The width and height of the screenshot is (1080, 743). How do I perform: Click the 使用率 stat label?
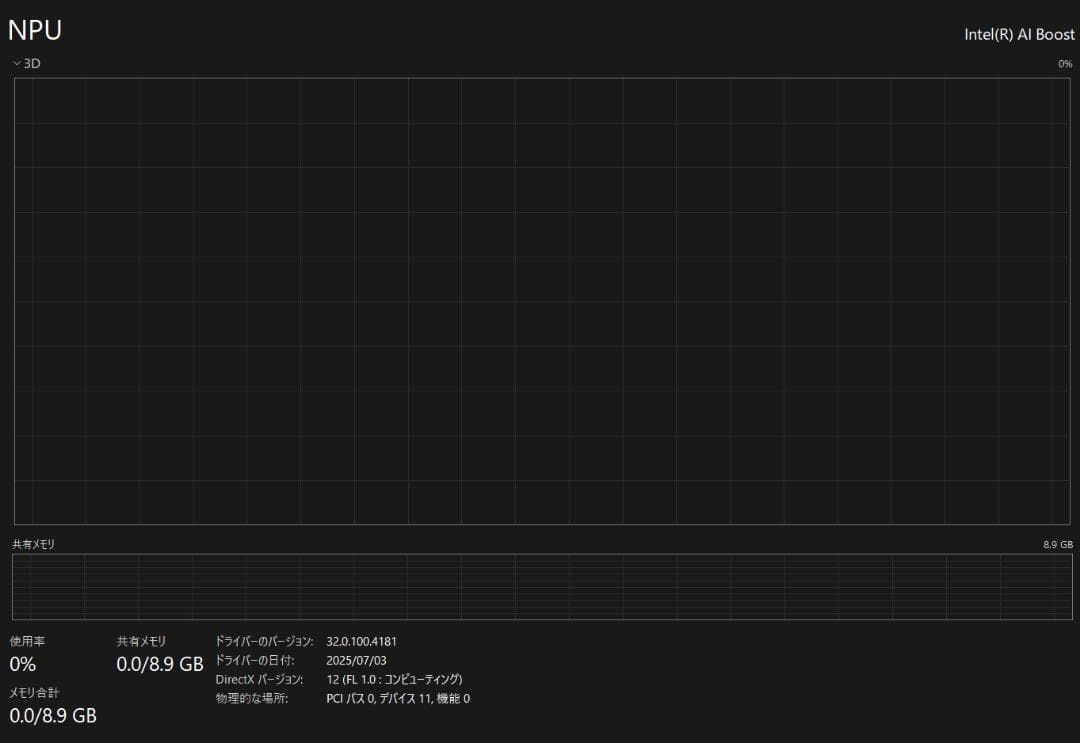(x=27, y=641)
